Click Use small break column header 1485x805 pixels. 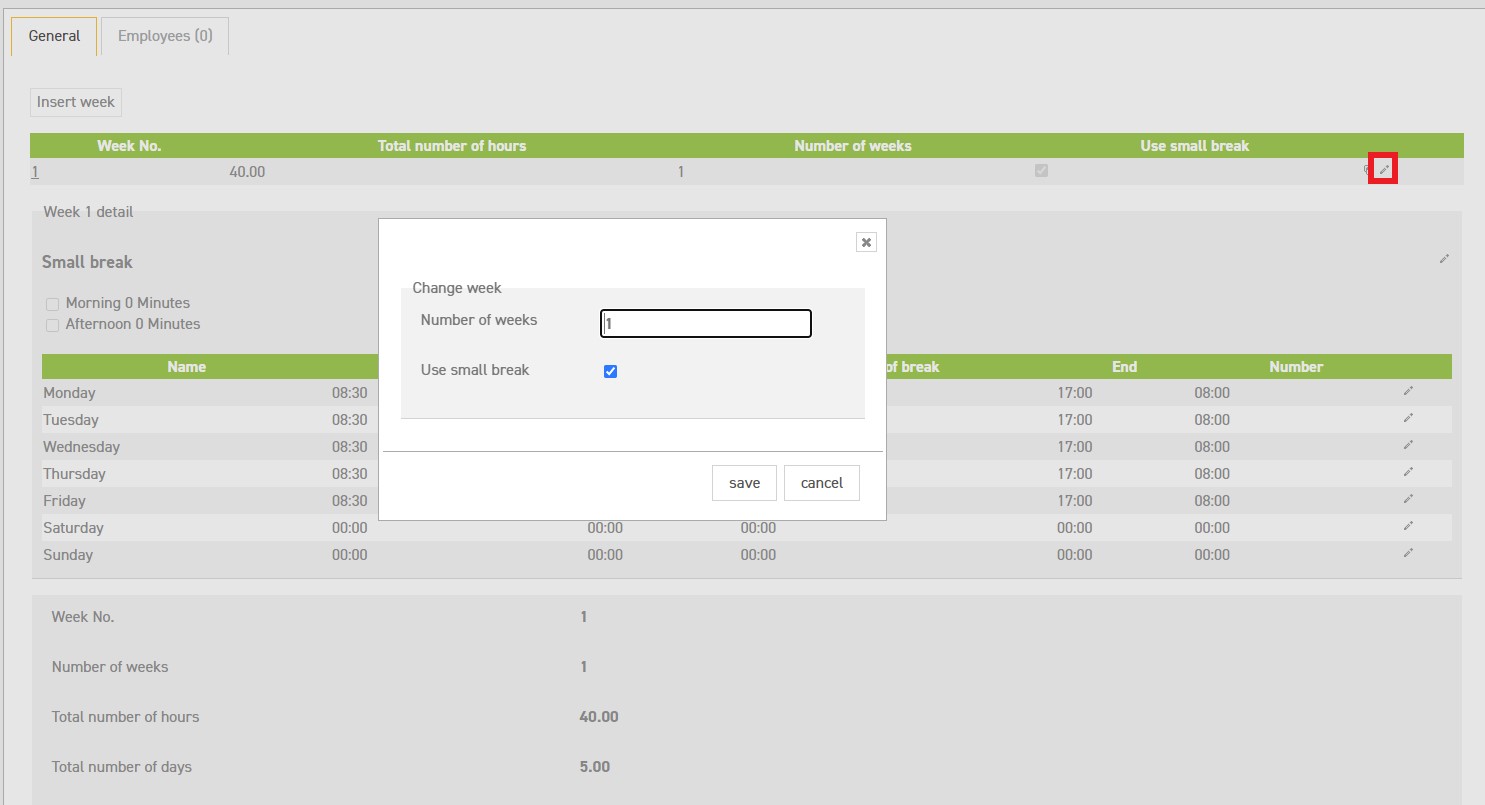click(x=1195, y=146)
